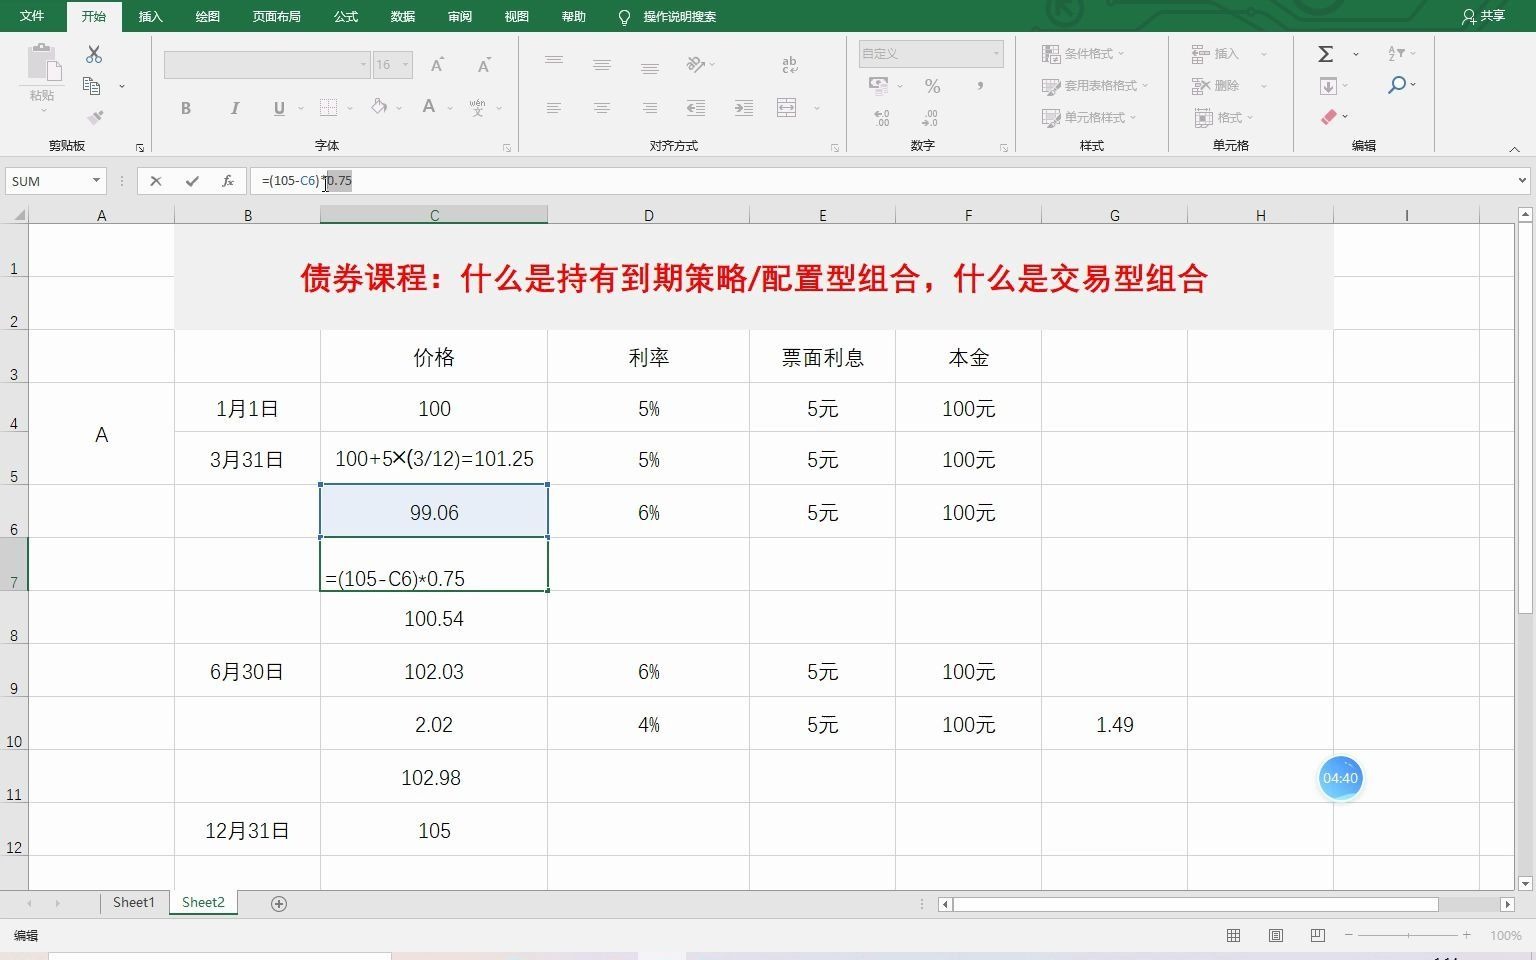1536x960 pixels.
Task: Switch to Page Layout view icon
Action: [1276, 935]
